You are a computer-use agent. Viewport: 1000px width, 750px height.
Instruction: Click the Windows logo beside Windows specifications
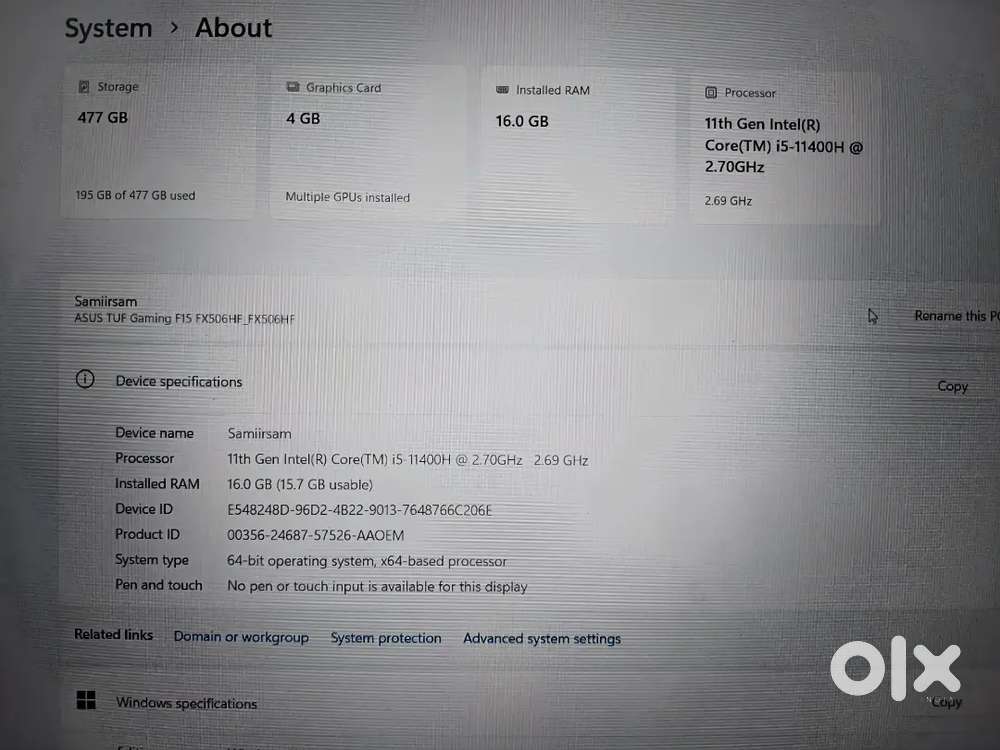pos(86,700)
